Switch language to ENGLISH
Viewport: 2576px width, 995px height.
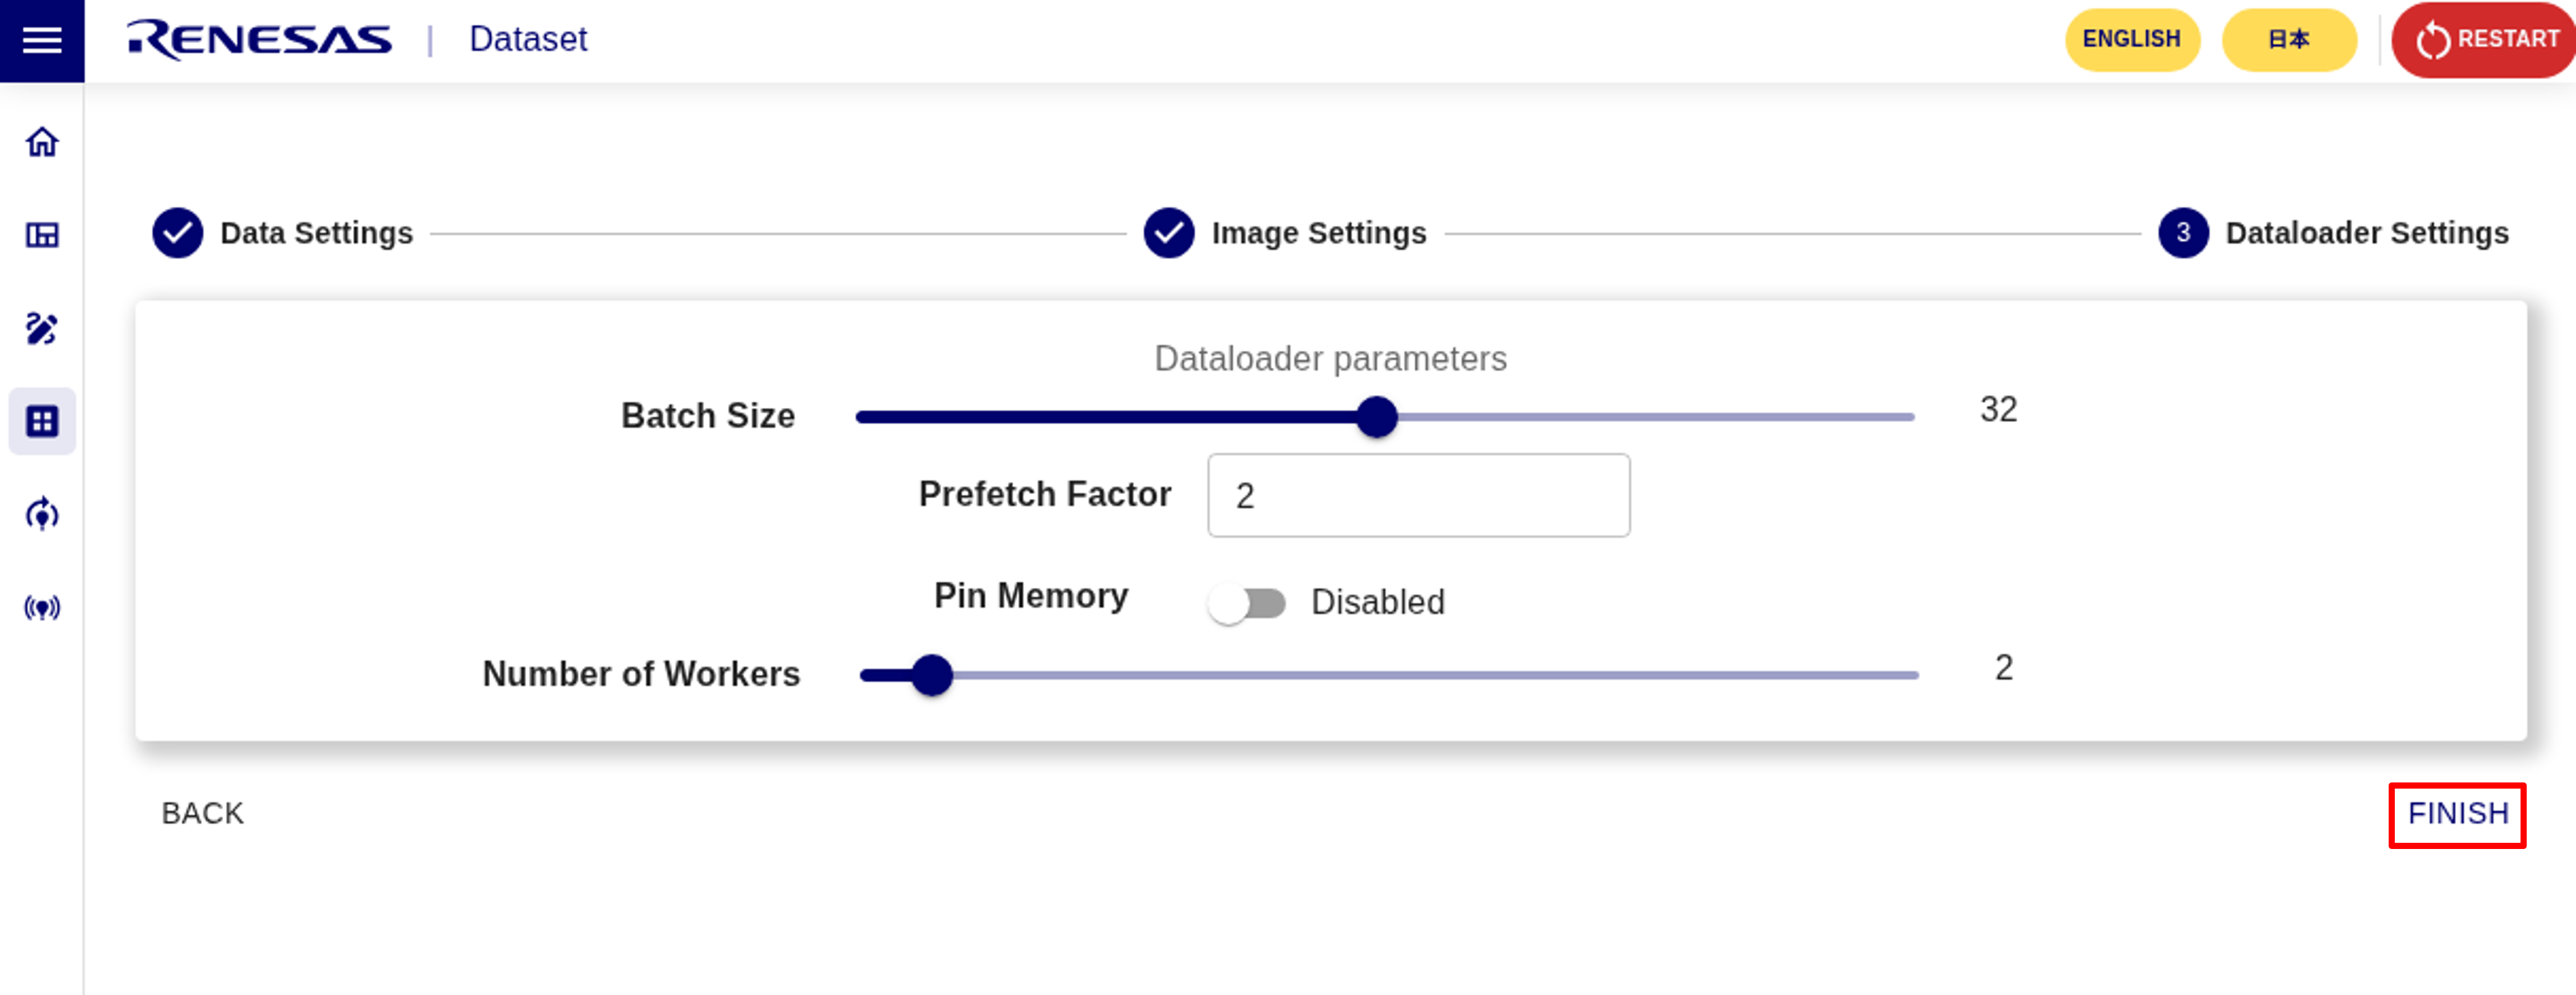[x=2131, y=40]
